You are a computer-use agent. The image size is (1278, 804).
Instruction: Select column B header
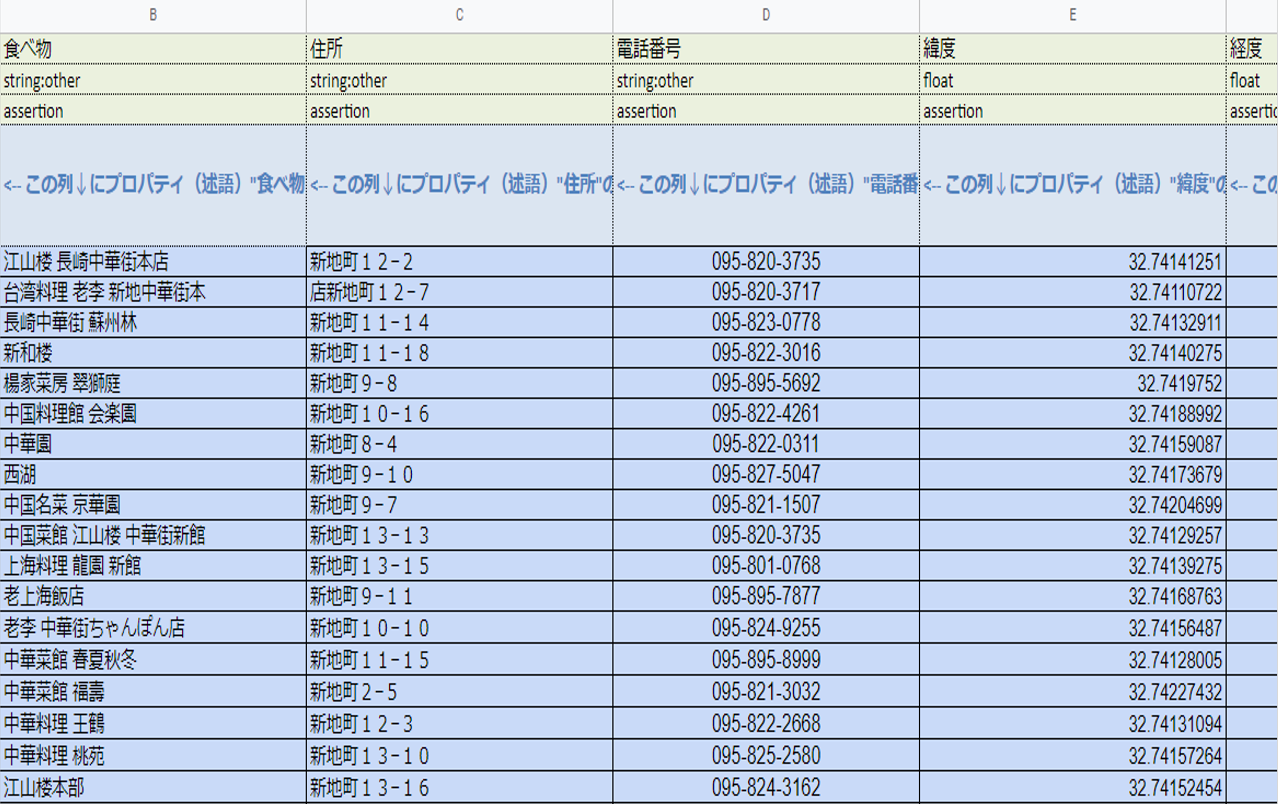pyautogui.click(x=153, y=15)
